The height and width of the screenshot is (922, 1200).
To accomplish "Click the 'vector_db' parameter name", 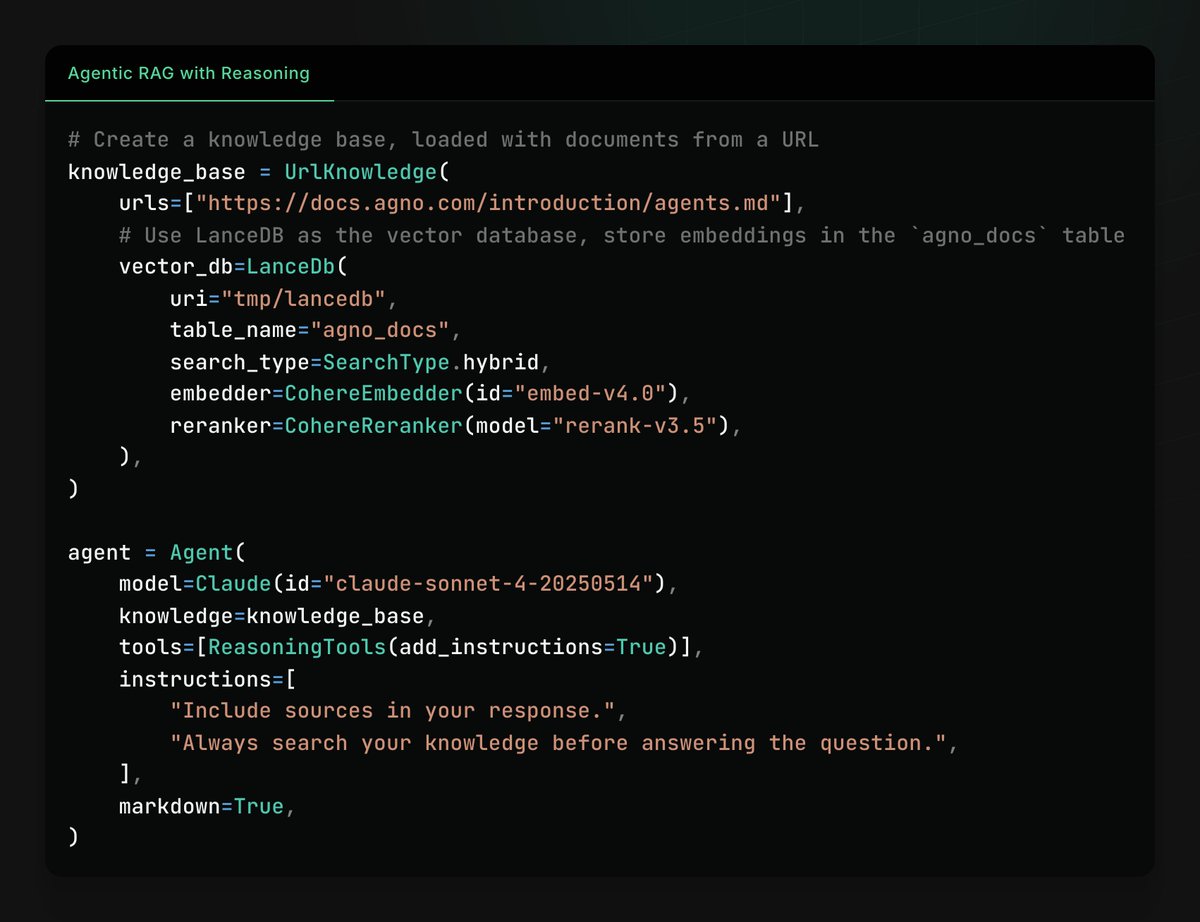I will tap(176, 267).
